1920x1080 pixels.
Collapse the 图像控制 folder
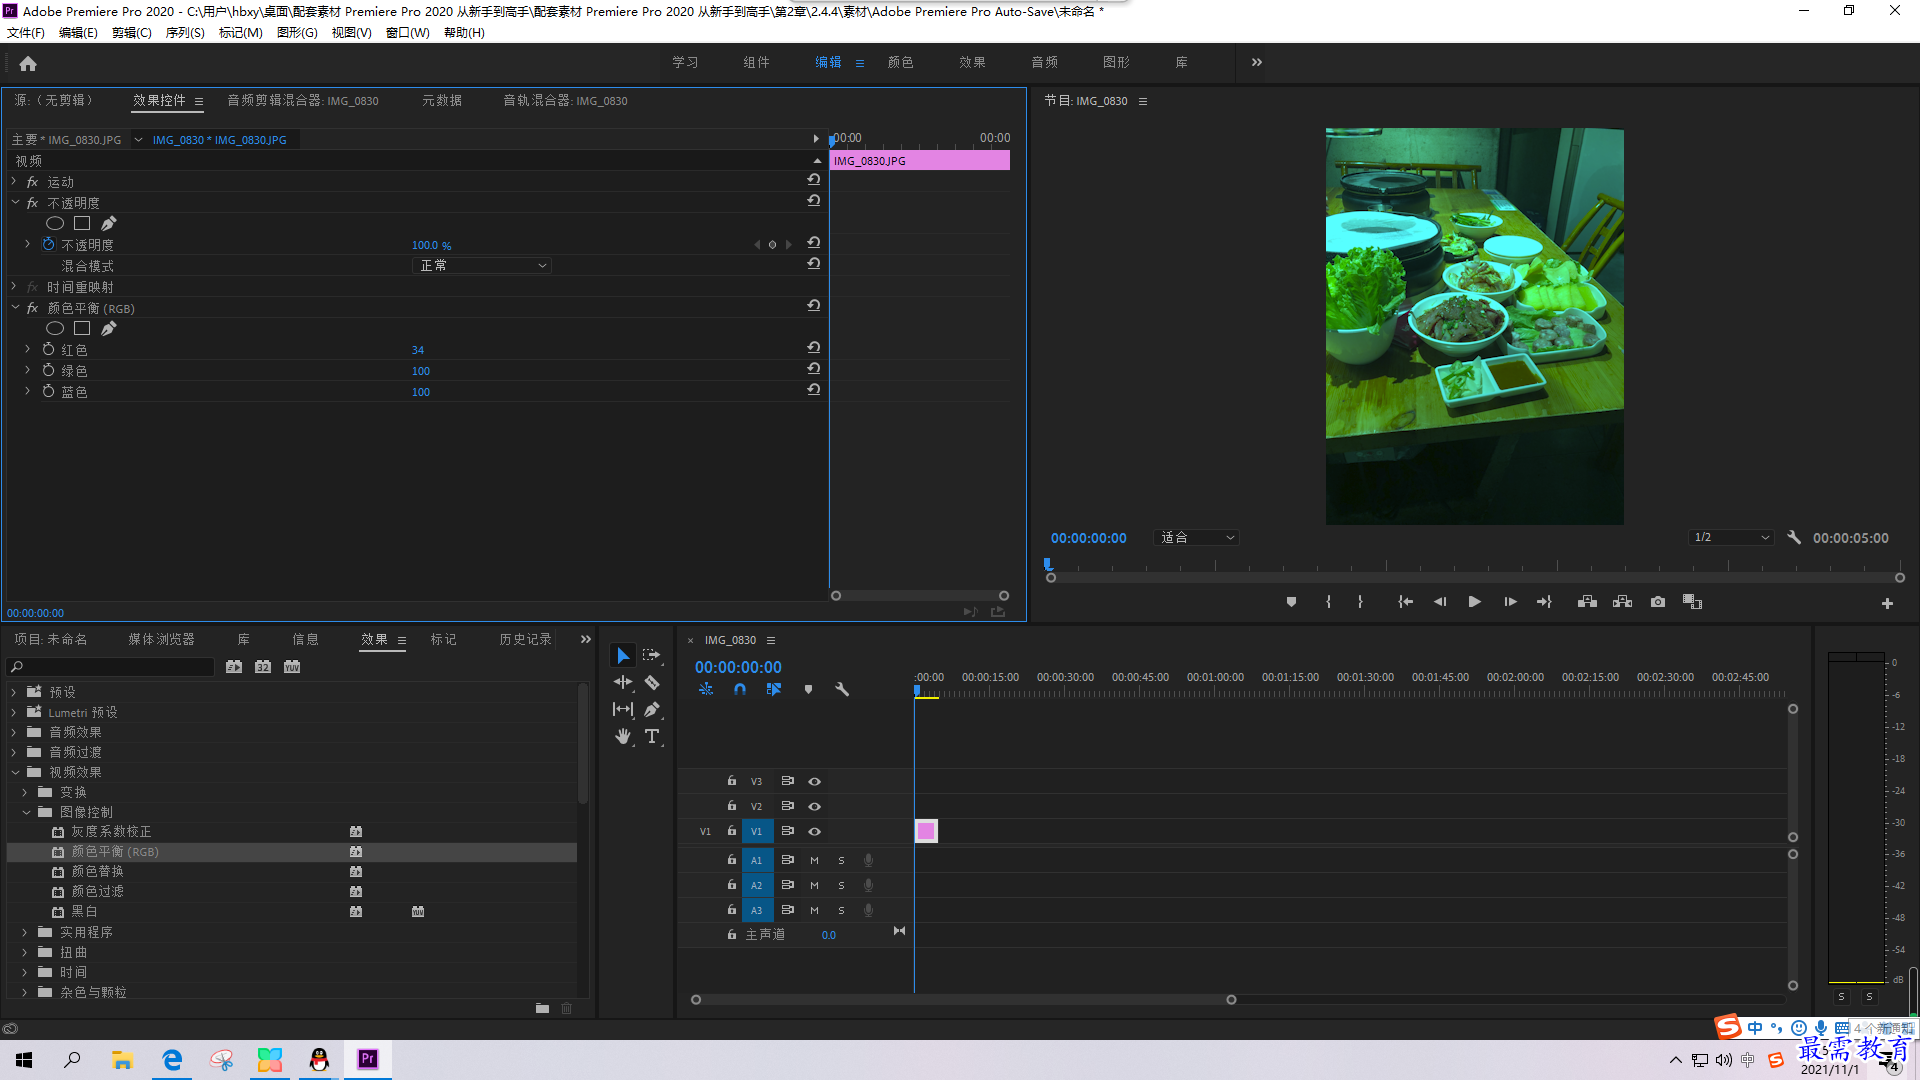[26, 811]
